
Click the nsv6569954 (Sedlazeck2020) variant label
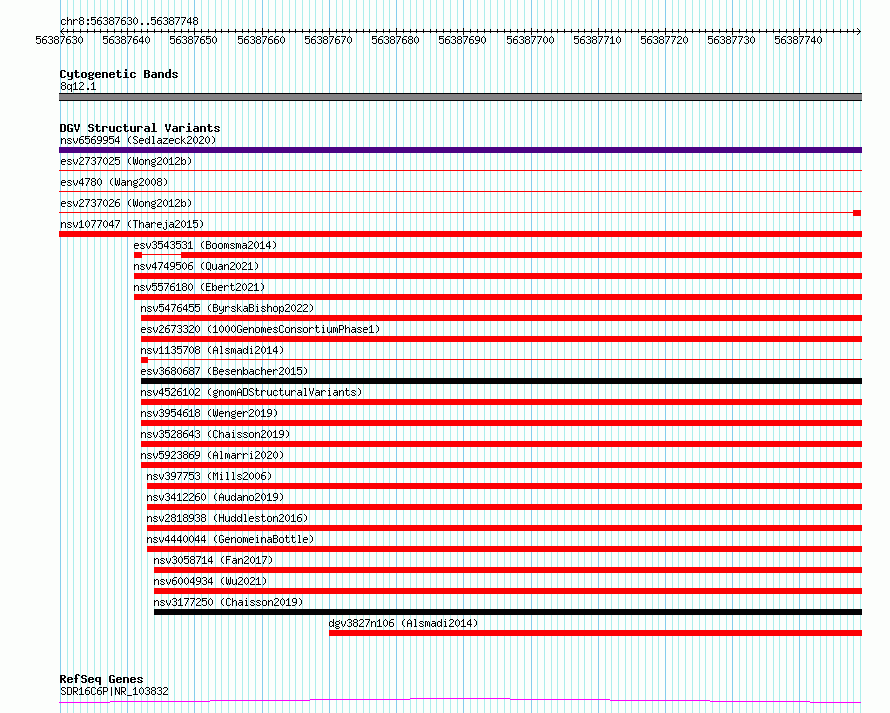[x=138, y=140]
